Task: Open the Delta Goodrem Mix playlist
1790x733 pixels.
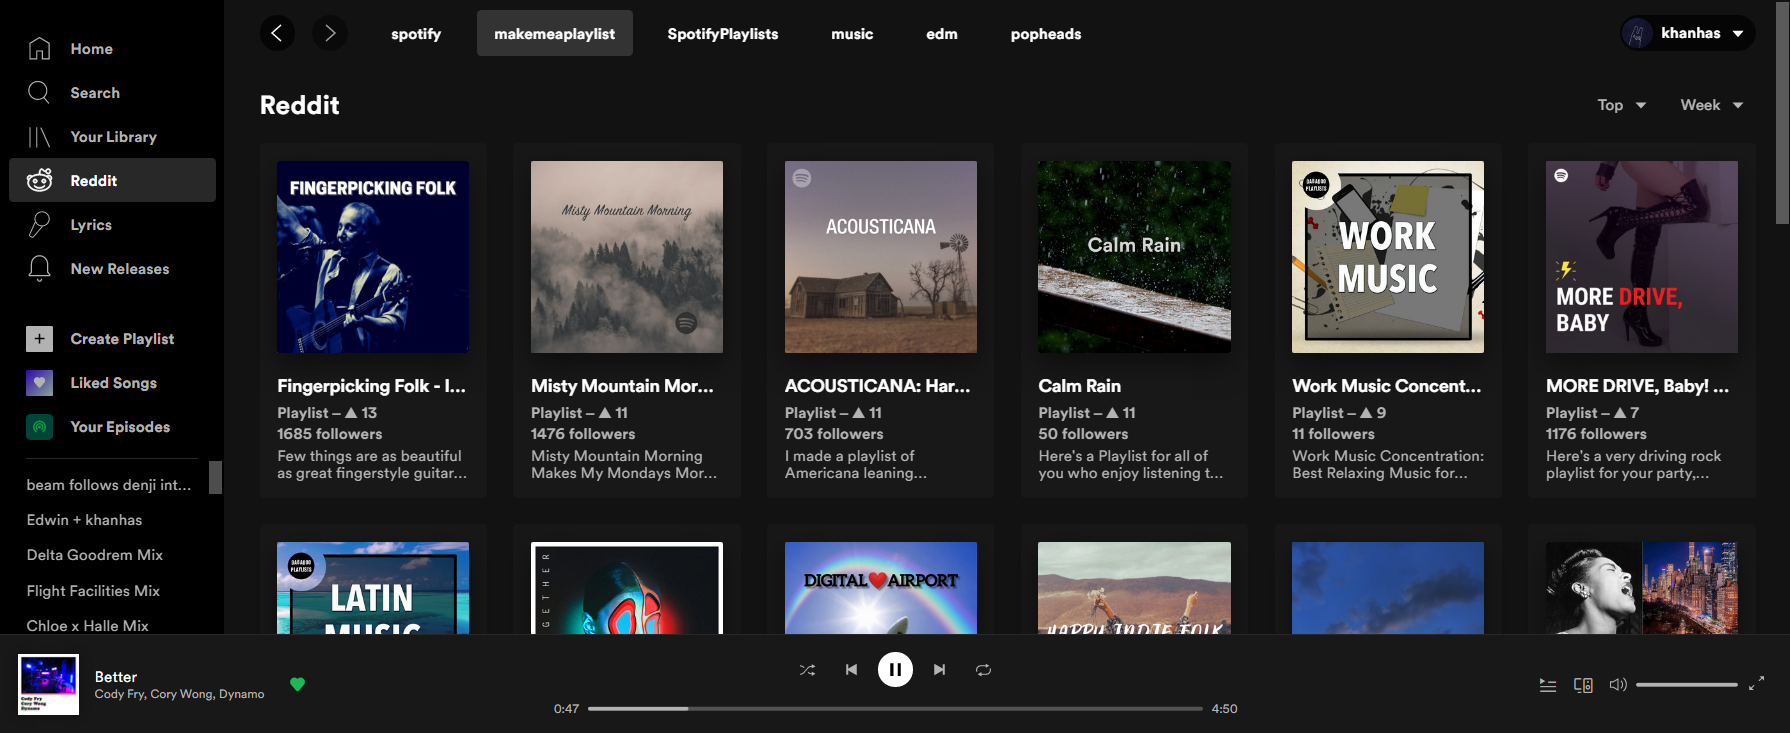Action: coord(95,555)
